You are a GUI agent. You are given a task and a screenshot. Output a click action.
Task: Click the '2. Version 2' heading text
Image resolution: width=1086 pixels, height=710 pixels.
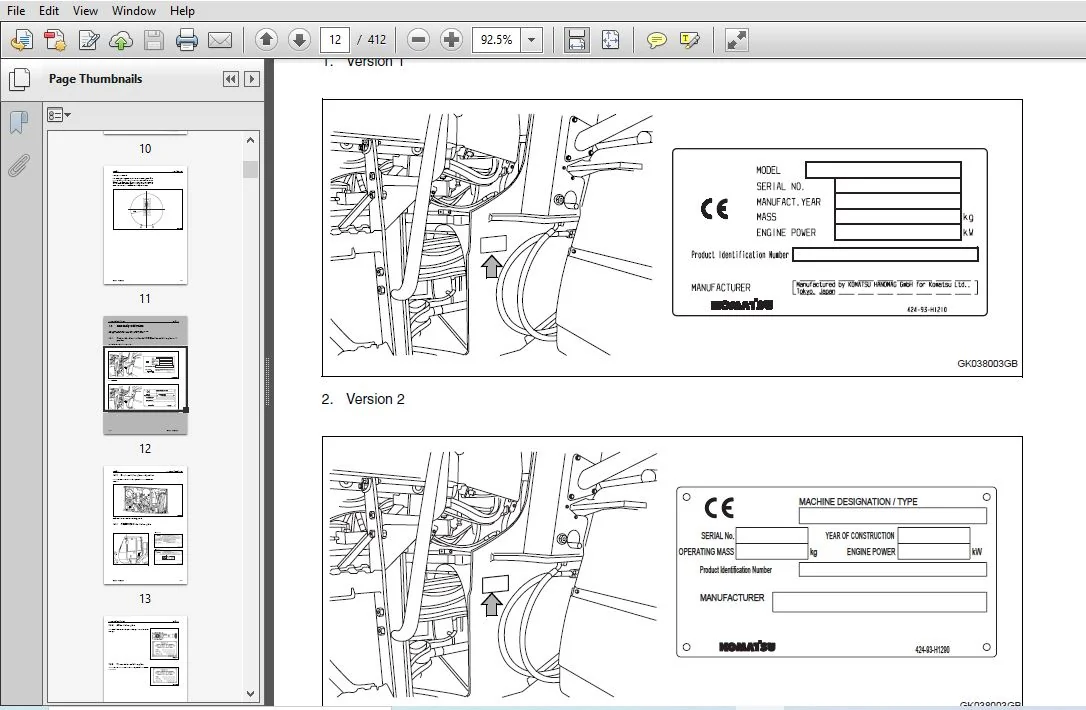(x=363, y=399)
